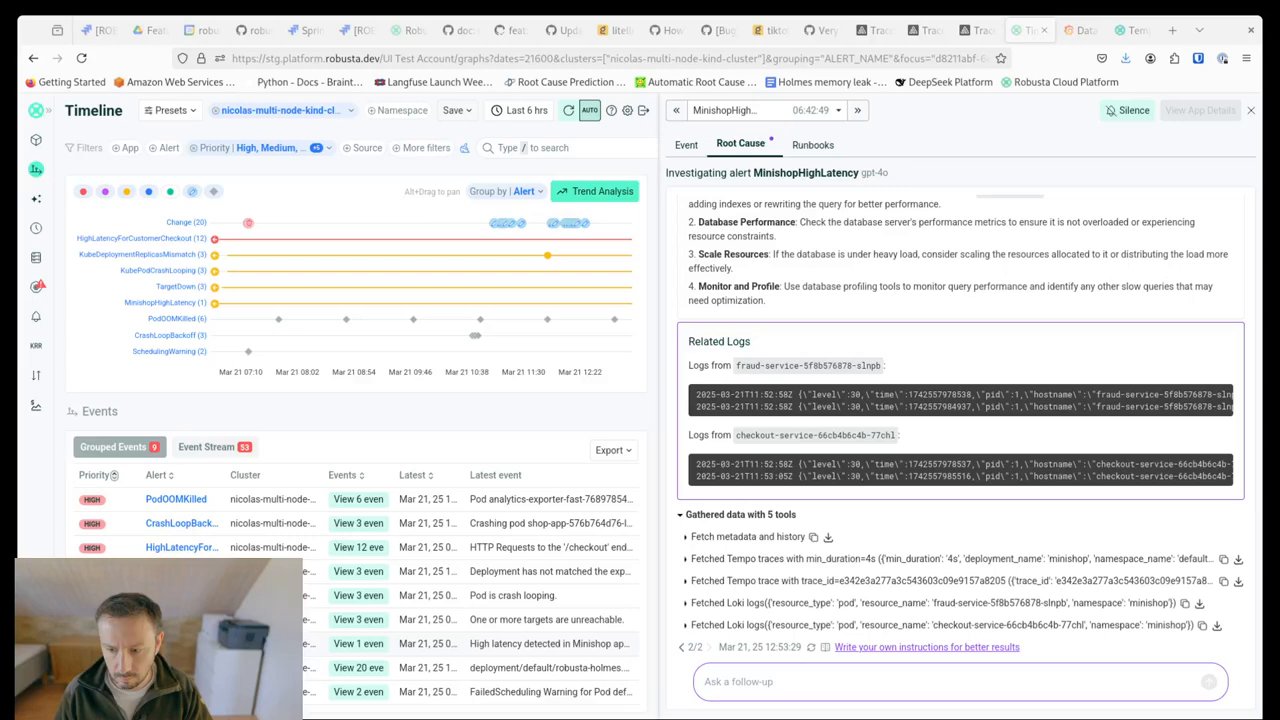Download the Tempo trace trace_id output
Screen dimensions: 1280x720
pos(1238,581)
